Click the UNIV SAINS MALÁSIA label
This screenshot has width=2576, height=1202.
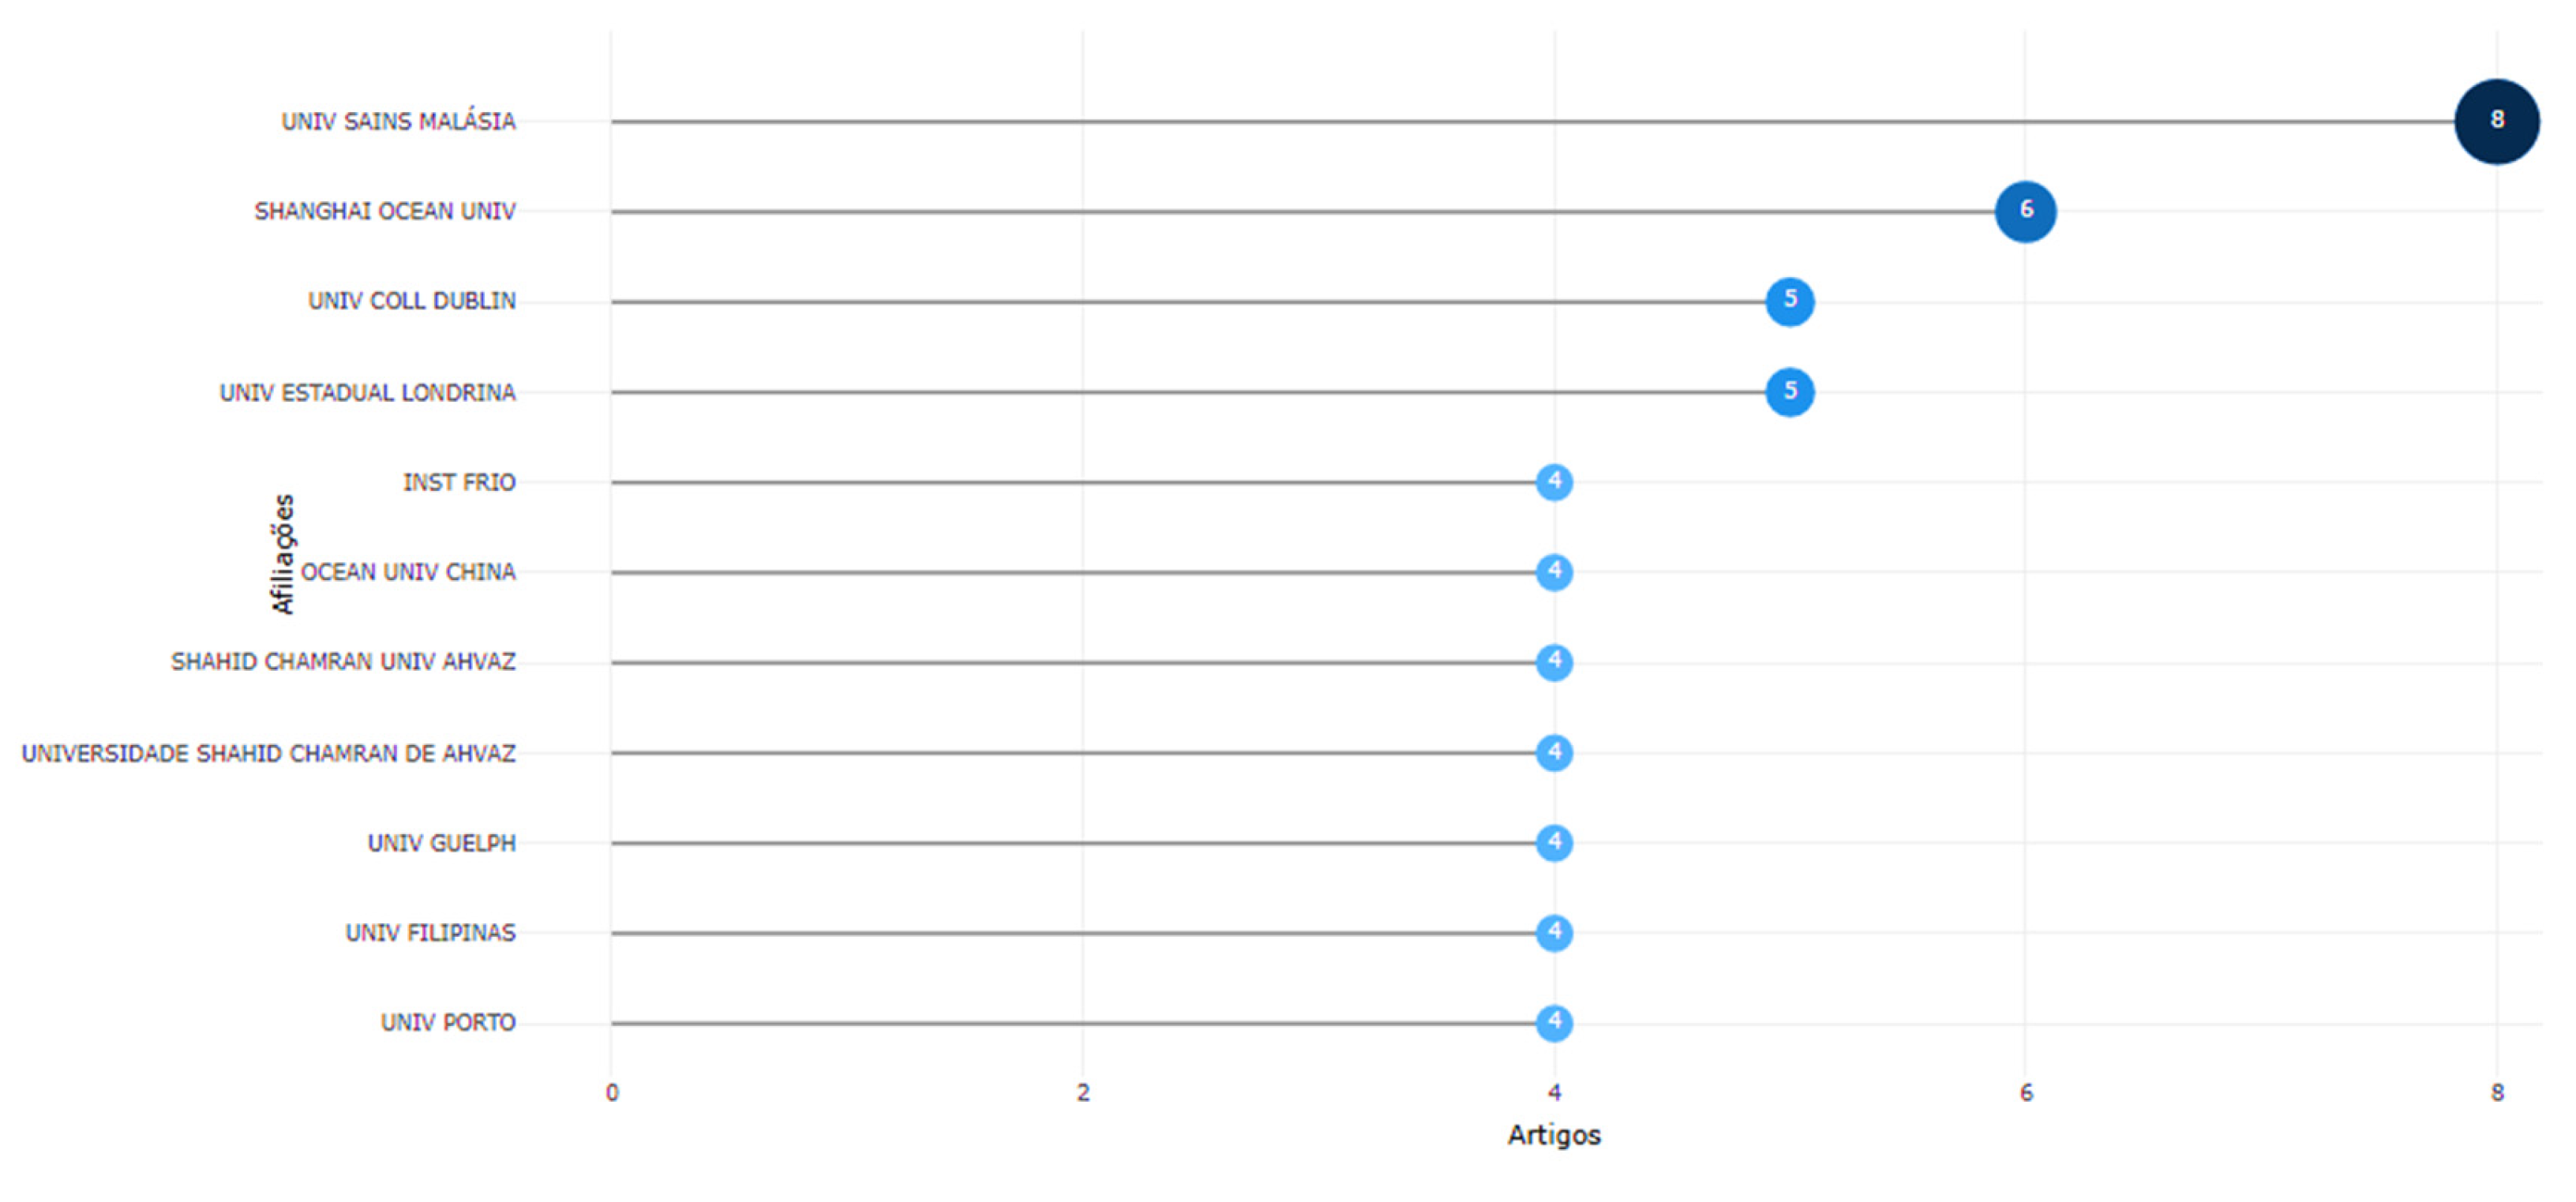(398, 121)
